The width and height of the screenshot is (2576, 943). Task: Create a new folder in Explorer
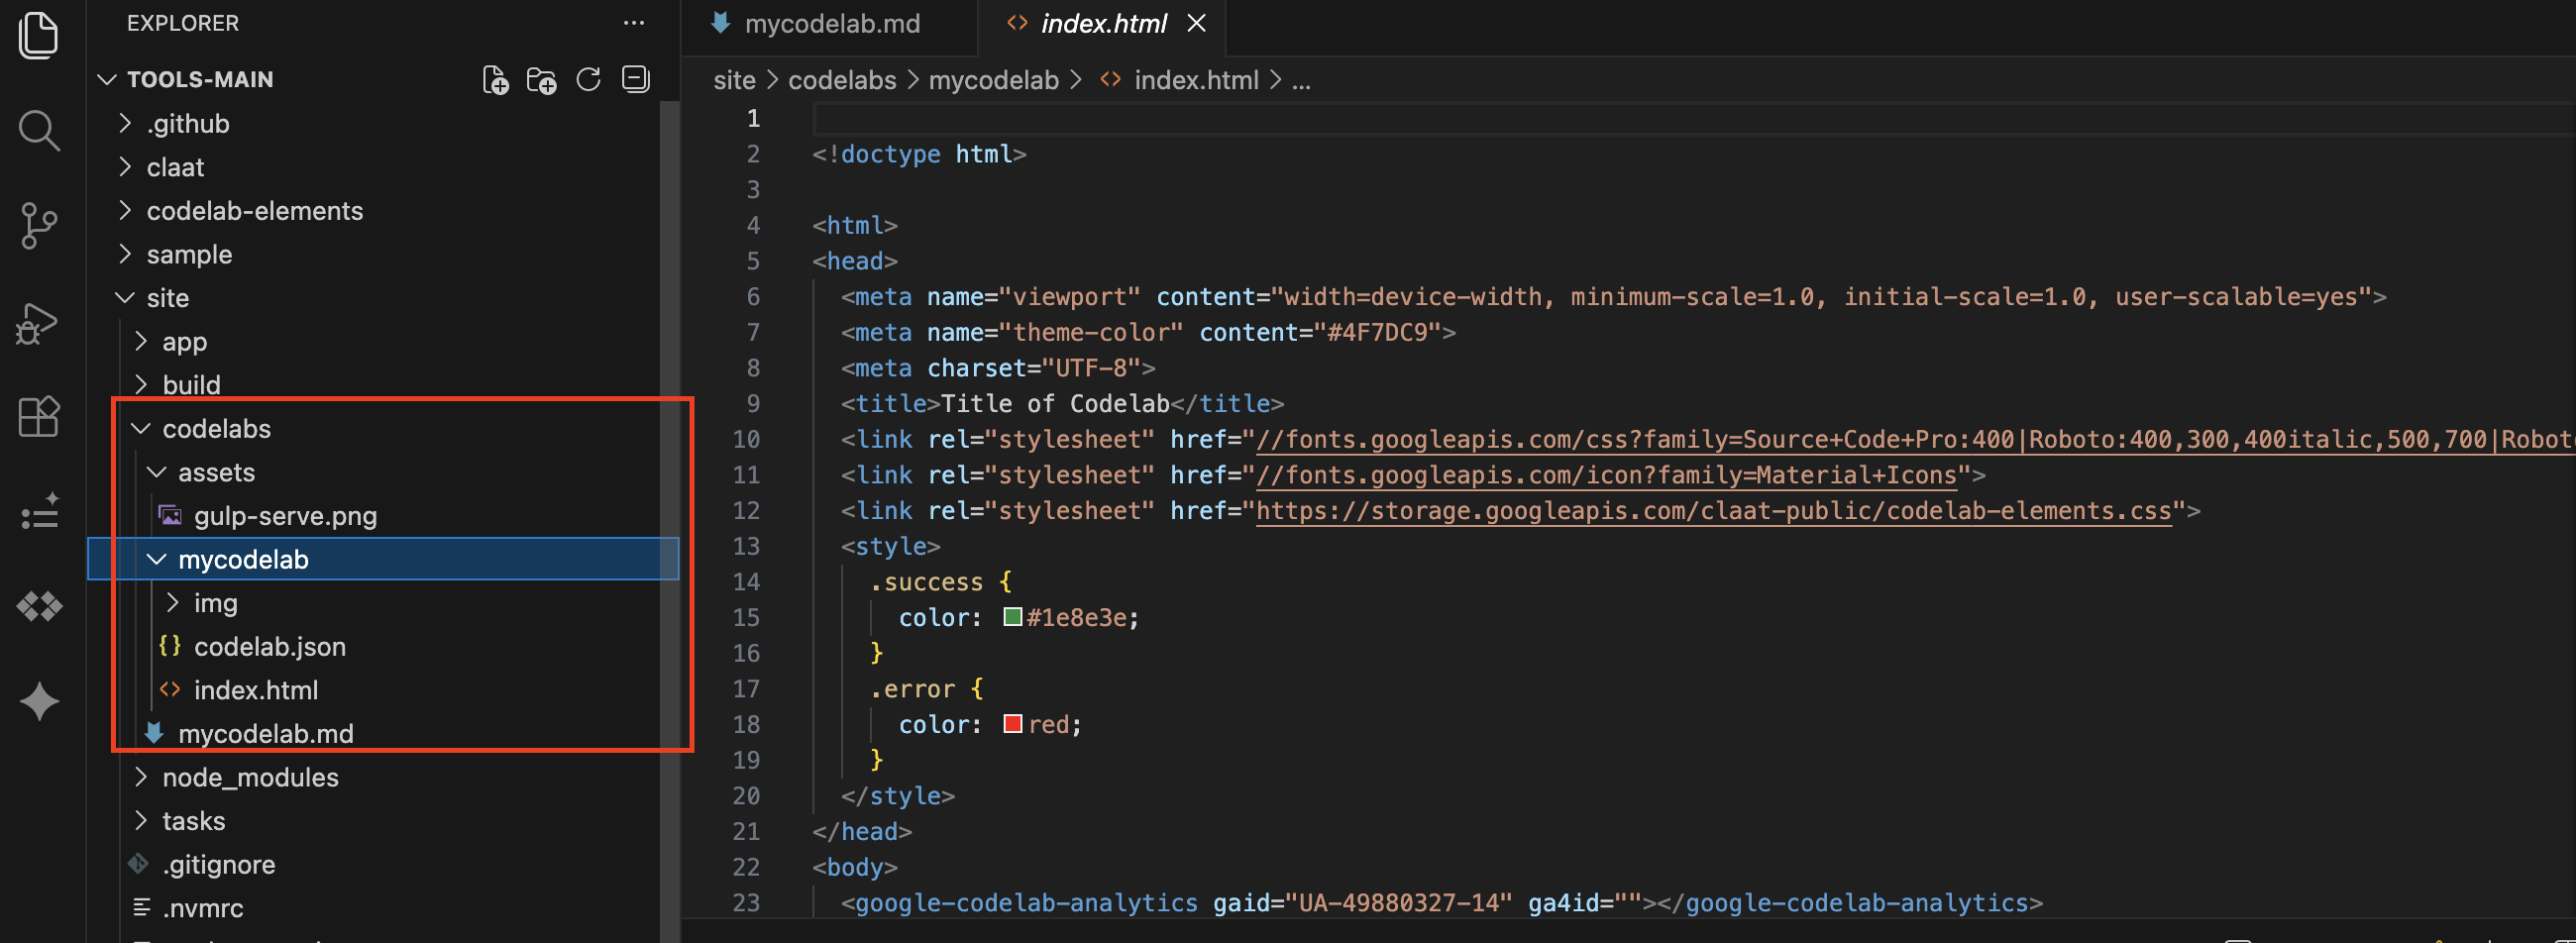(x=542, y=80)
